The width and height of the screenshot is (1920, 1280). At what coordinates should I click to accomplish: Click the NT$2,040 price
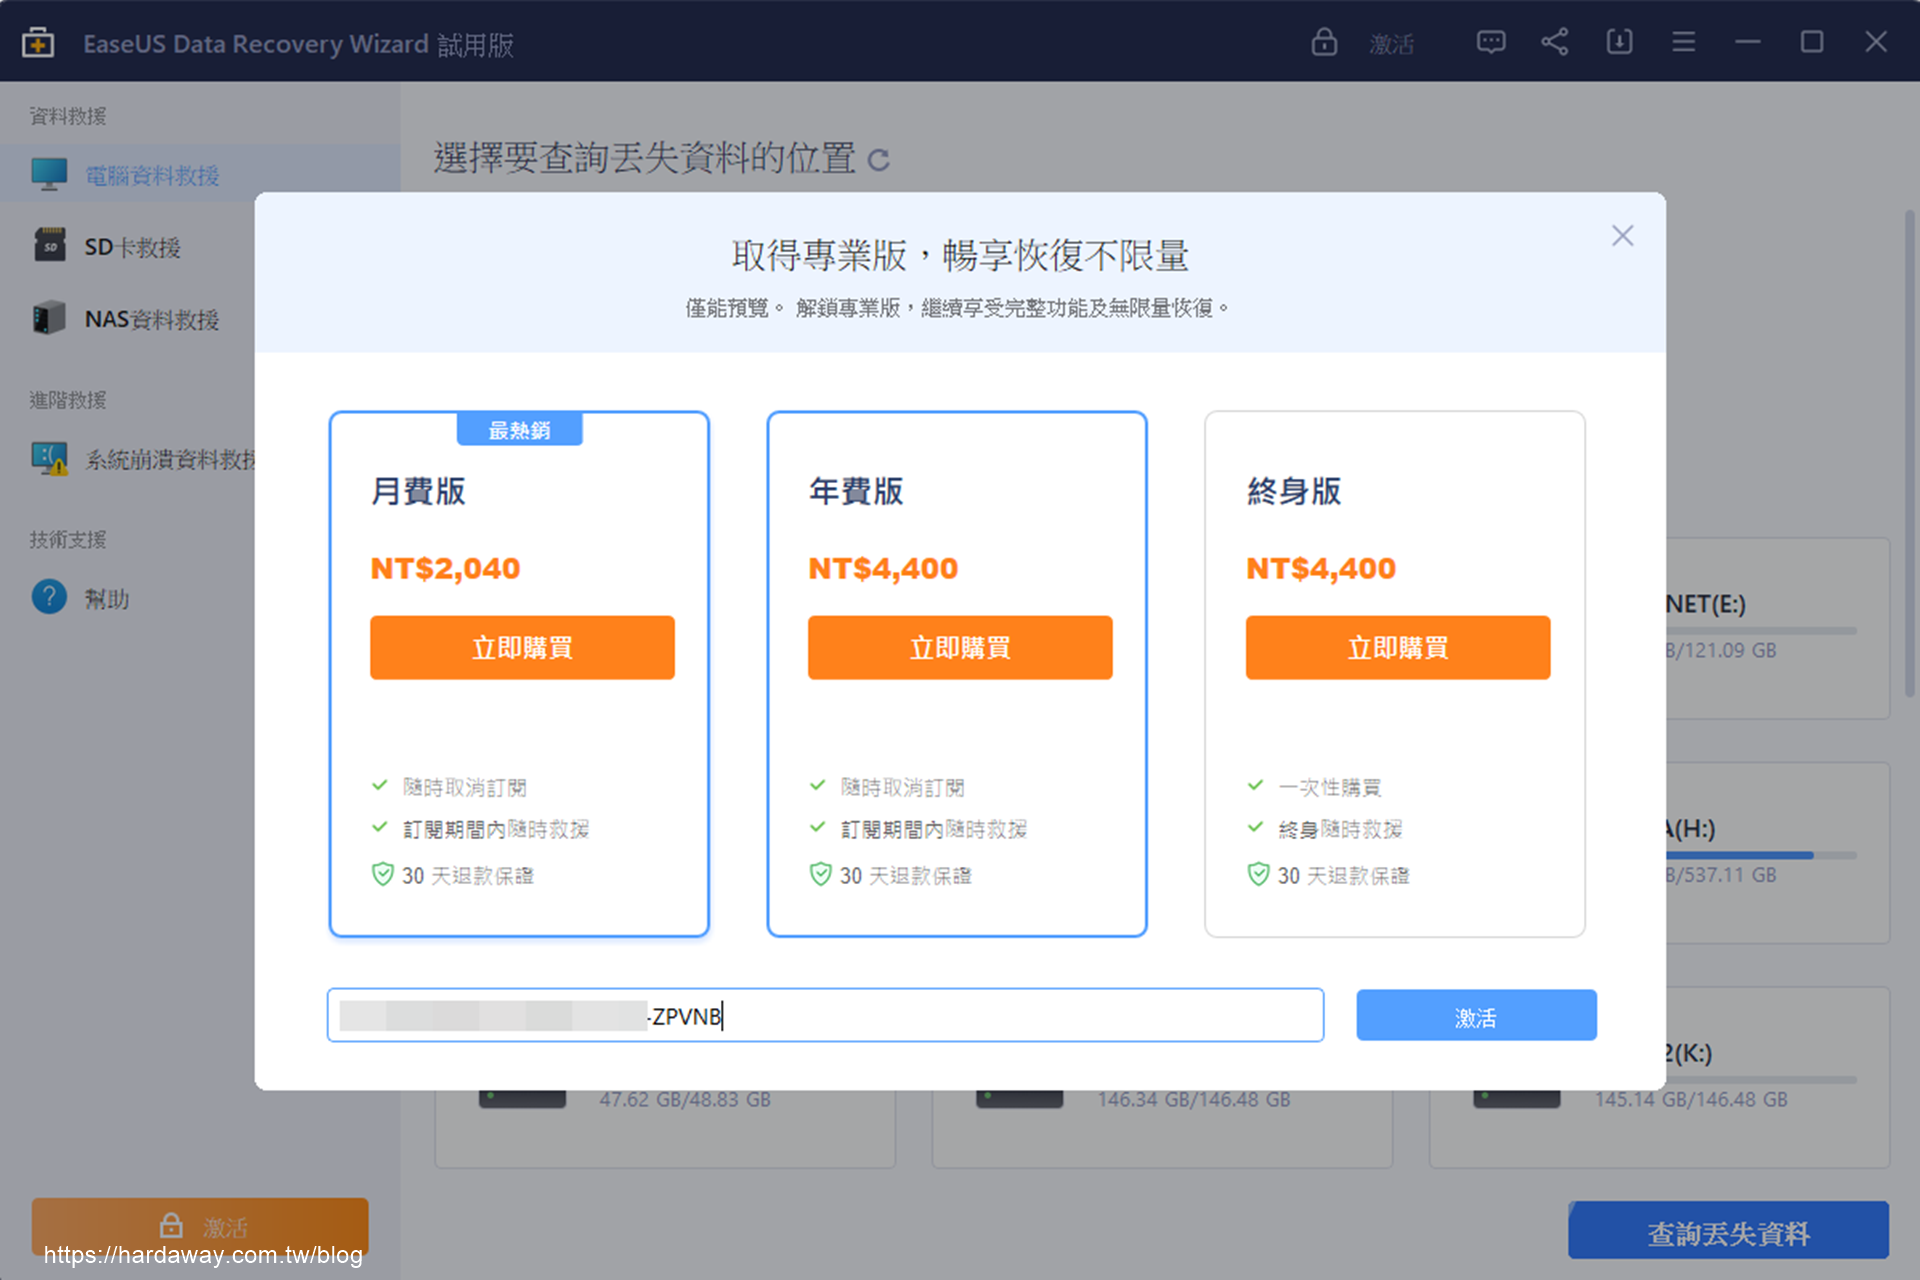[x=445, y=568]
